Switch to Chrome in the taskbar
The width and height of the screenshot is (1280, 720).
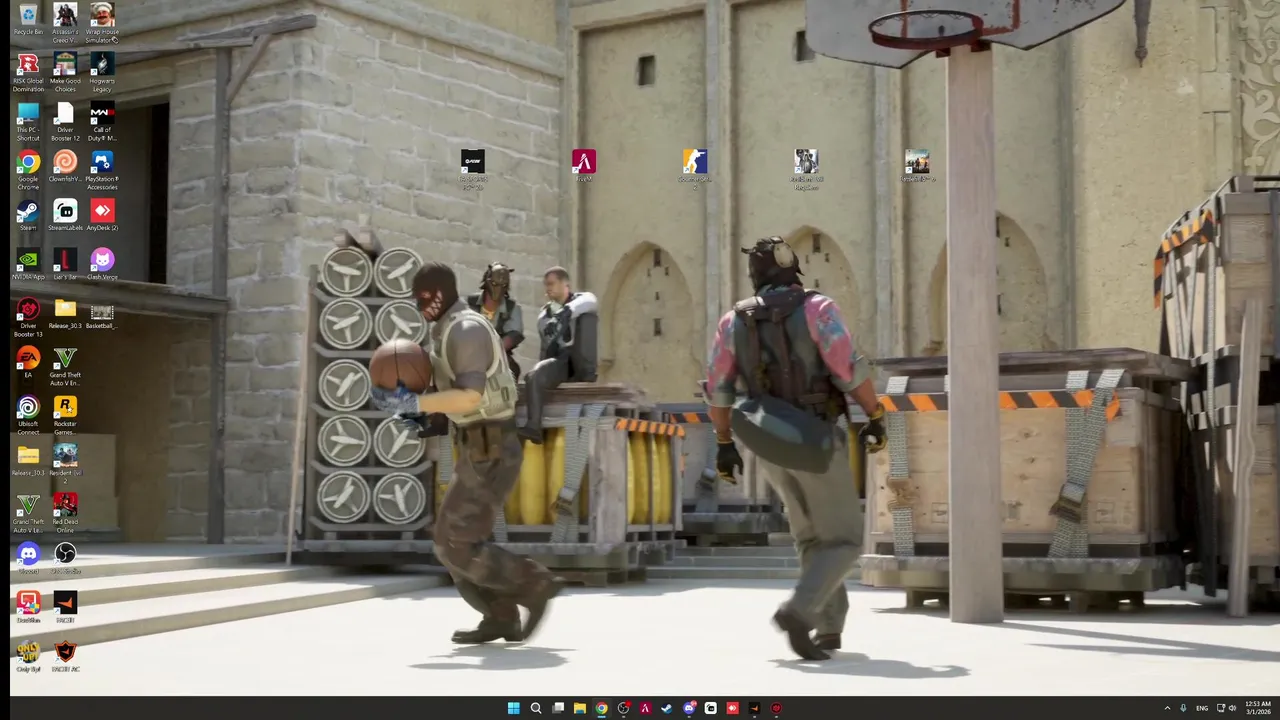pos(601,708)
